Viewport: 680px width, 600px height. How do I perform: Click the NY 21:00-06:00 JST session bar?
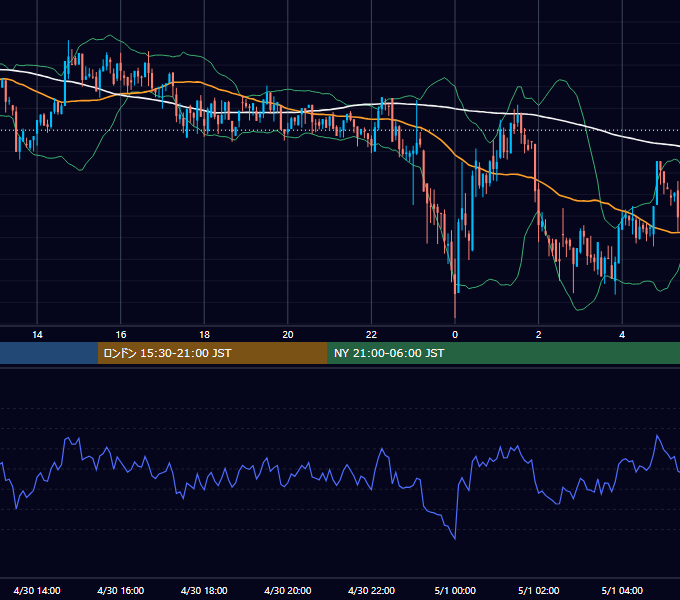point(503,353)
